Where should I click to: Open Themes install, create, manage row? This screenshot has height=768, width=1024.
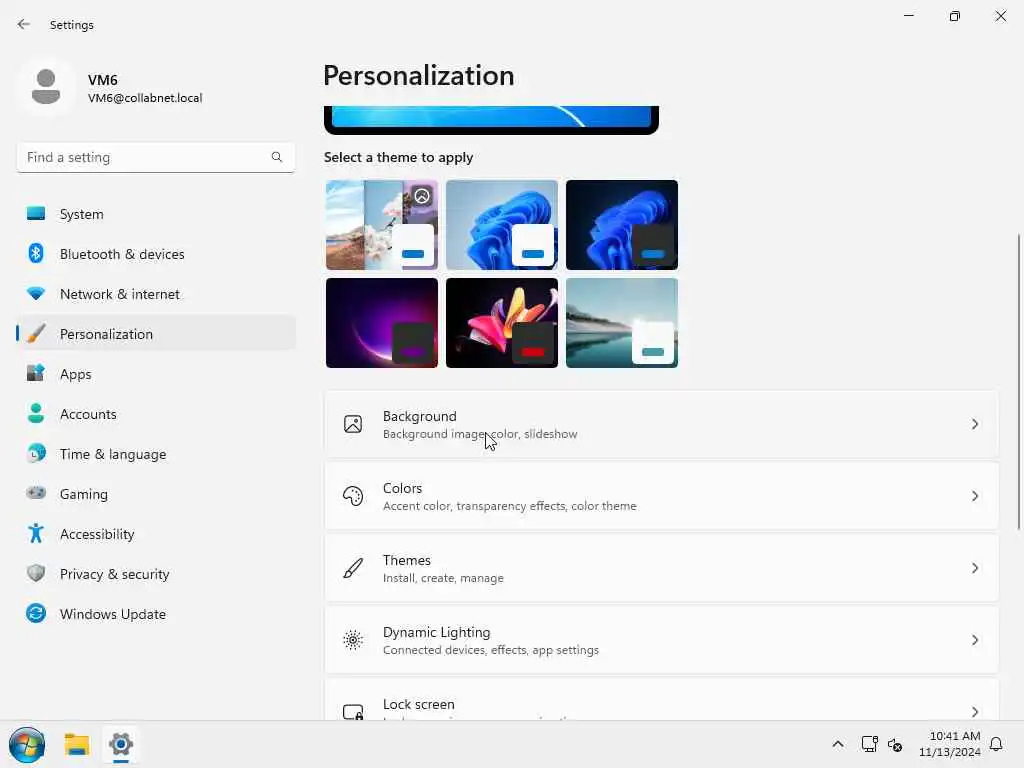(661, 568)
